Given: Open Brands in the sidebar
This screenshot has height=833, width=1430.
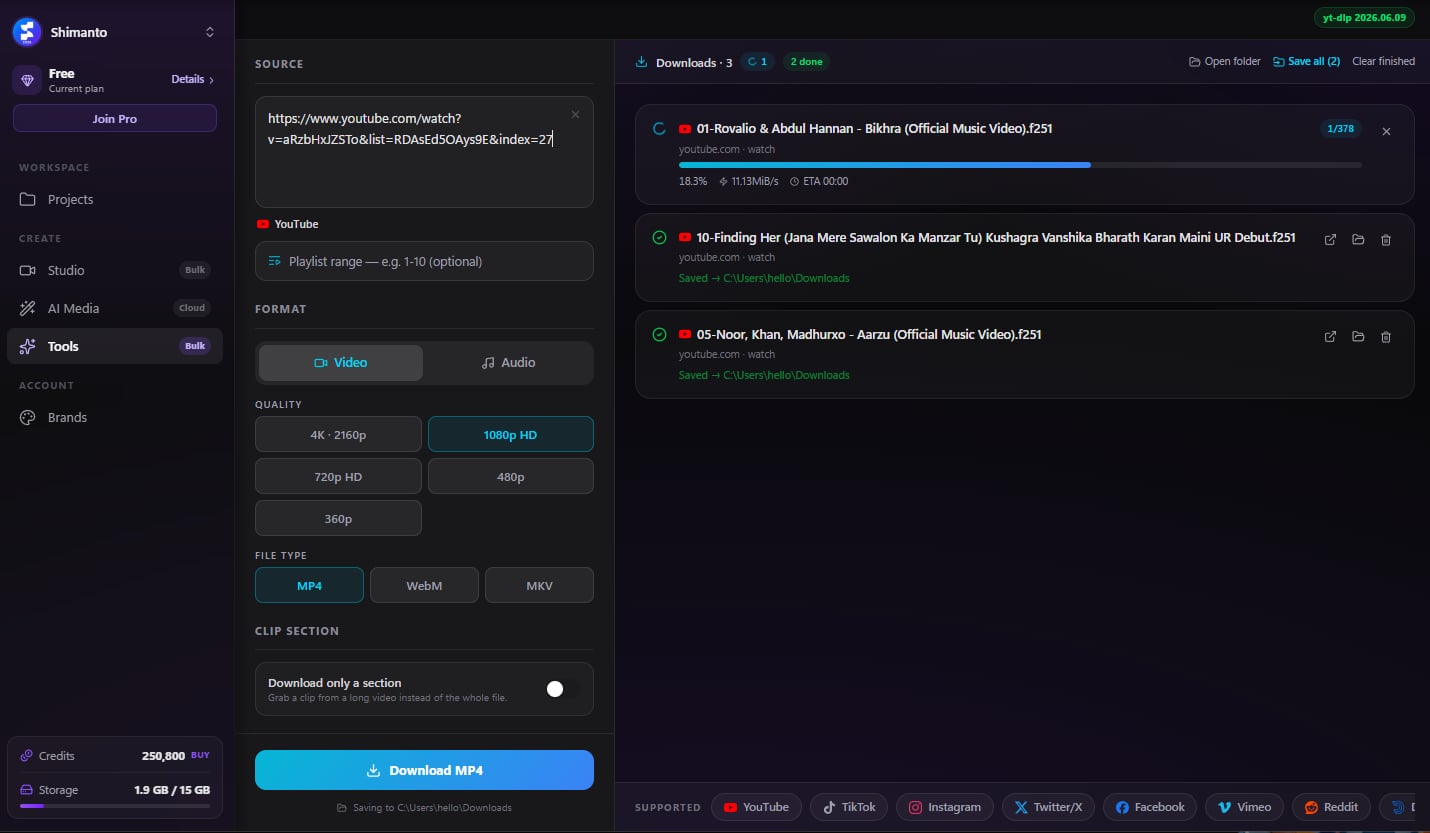Looking at the screenshot, I should click(x=115, y=417).
